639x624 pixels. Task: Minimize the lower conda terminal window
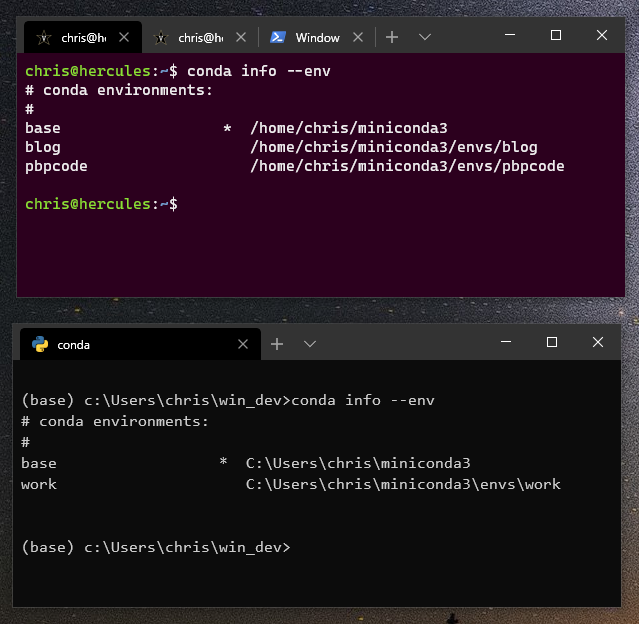coord(506,342)
